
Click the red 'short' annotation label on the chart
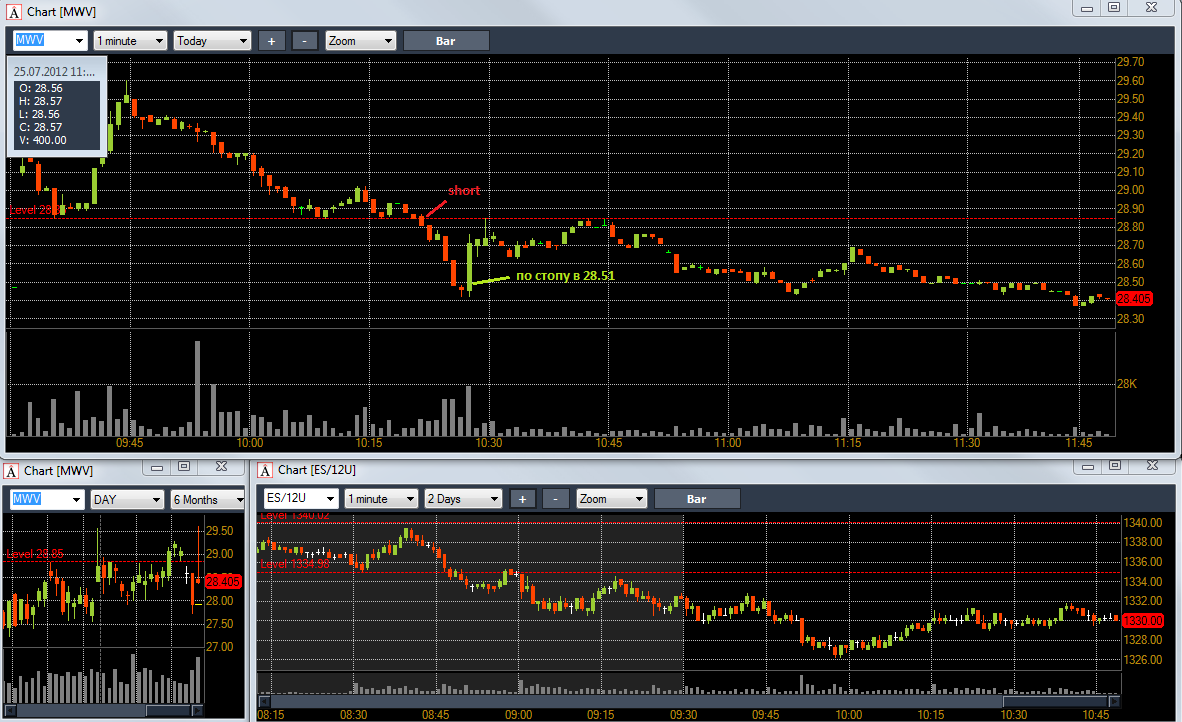[463, 191]
